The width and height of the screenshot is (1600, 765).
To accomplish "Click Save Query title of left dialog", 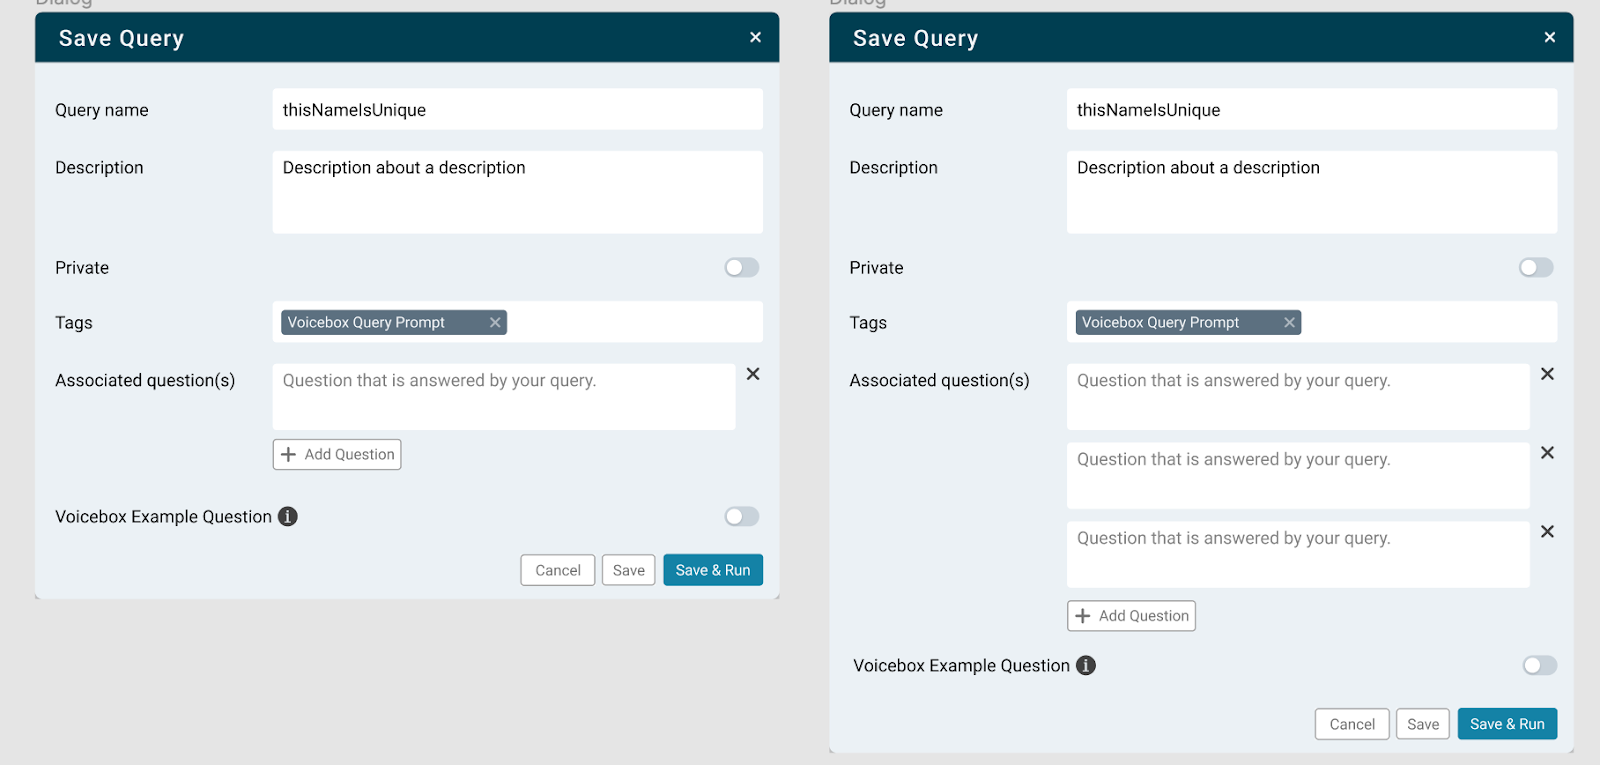I will tap(121, 38).
